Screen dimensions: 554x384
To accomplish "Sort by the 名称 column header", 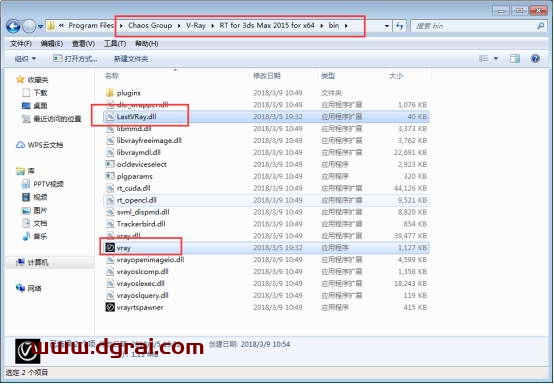I will tap(112, 76).
